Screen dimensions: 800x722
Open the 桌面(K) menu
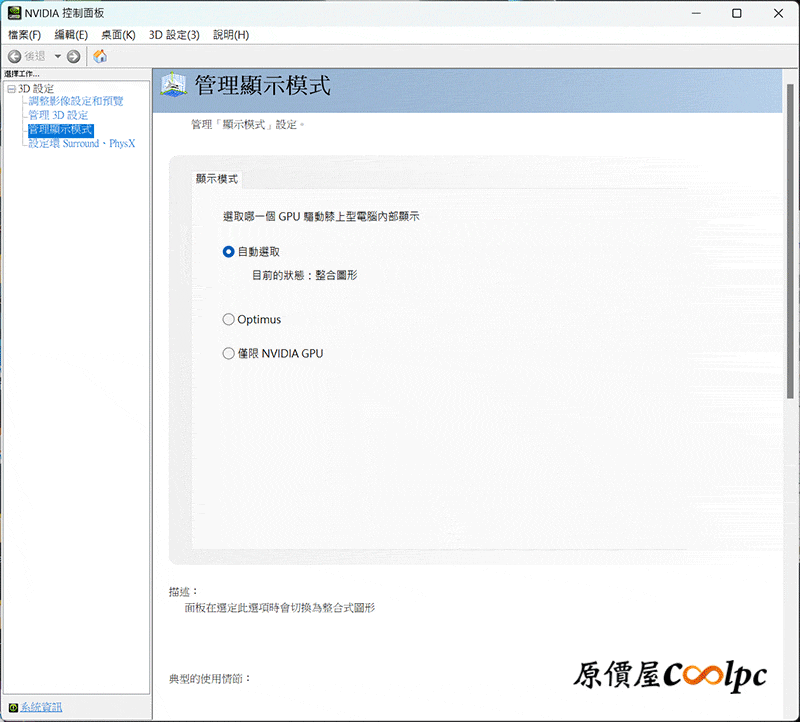click(118, 35)
